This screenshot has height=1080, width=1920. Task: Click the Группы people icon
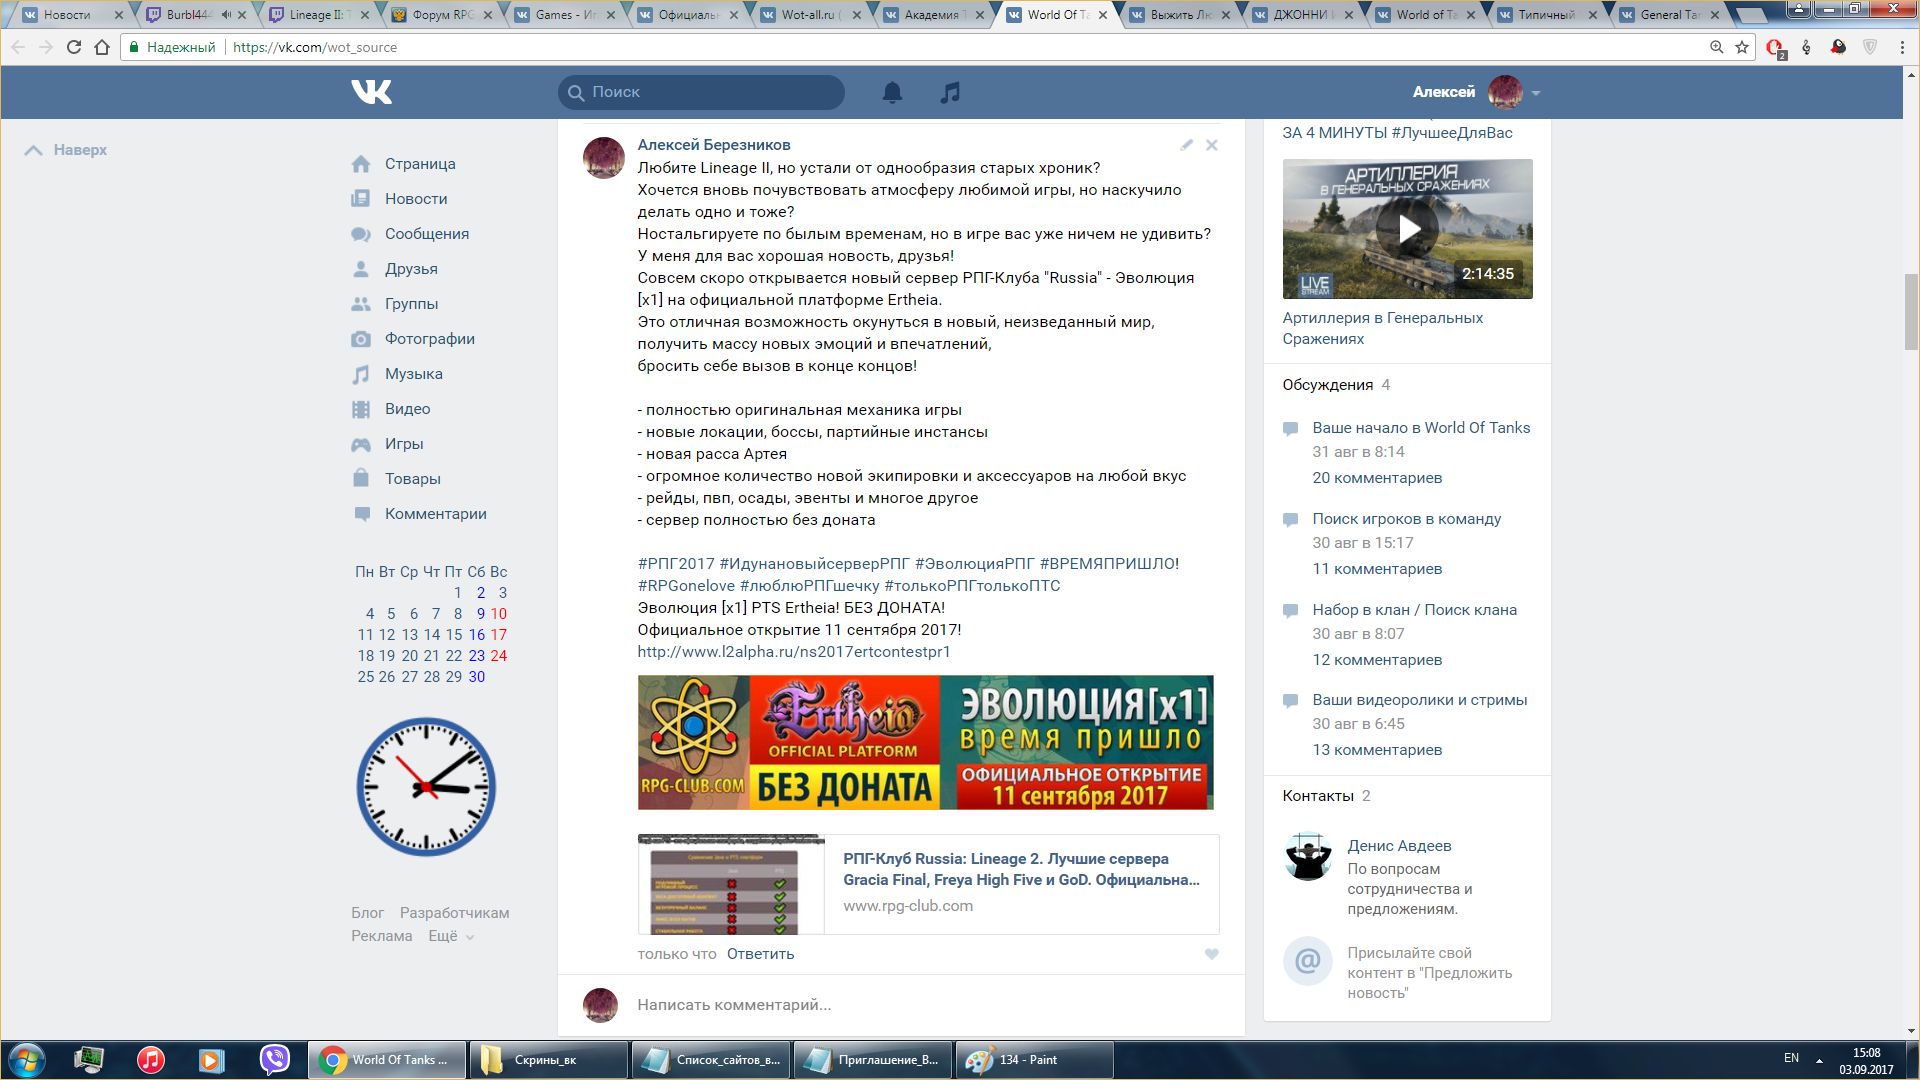point(361,304)
